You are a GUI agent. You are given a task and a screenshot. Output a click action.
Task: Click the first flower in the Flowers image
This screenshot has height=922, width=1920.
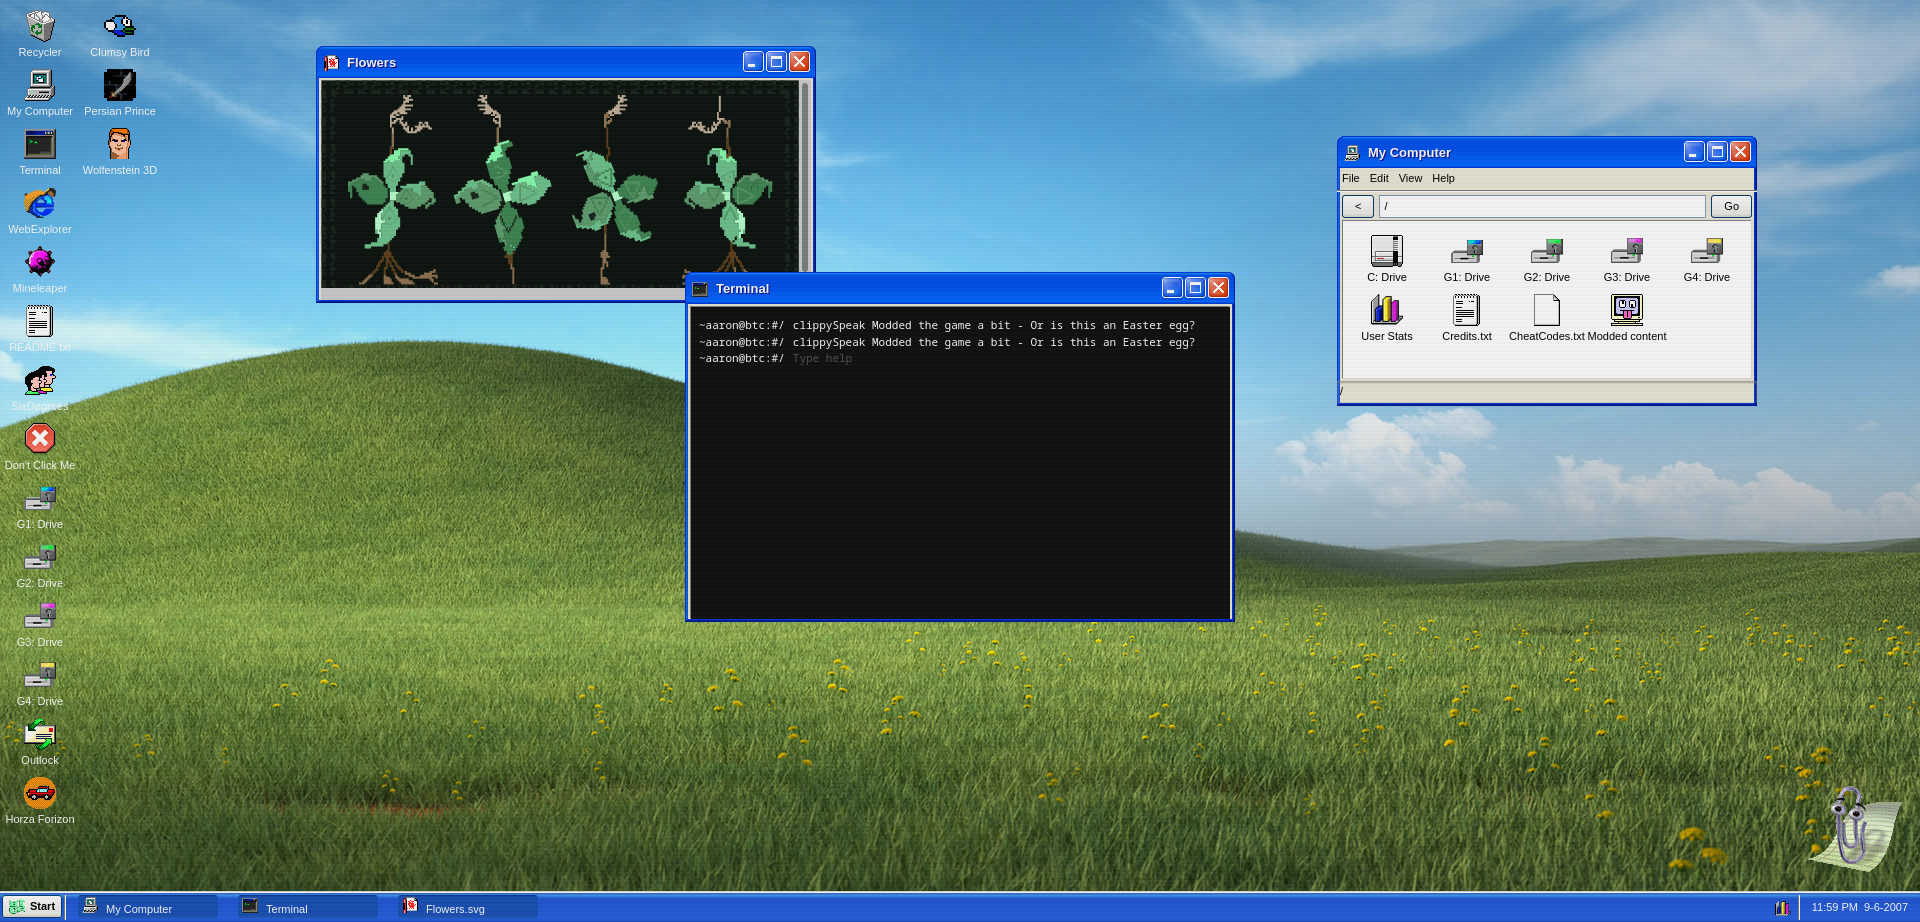[392, 190]
